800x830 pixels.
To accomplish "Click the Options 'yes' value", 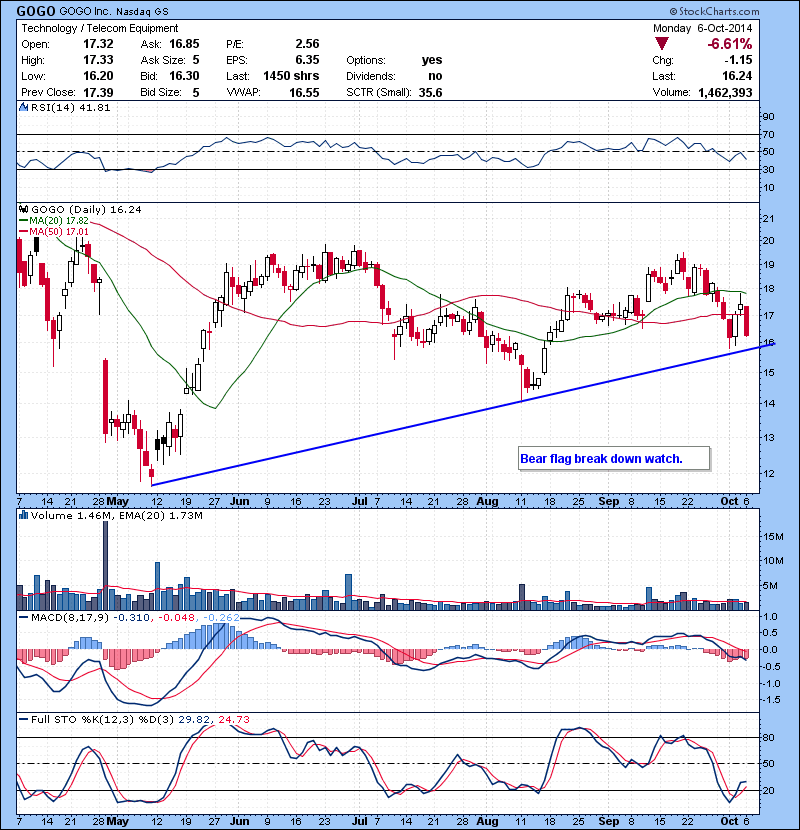I will pyautogui.click(x=432, y=60).
